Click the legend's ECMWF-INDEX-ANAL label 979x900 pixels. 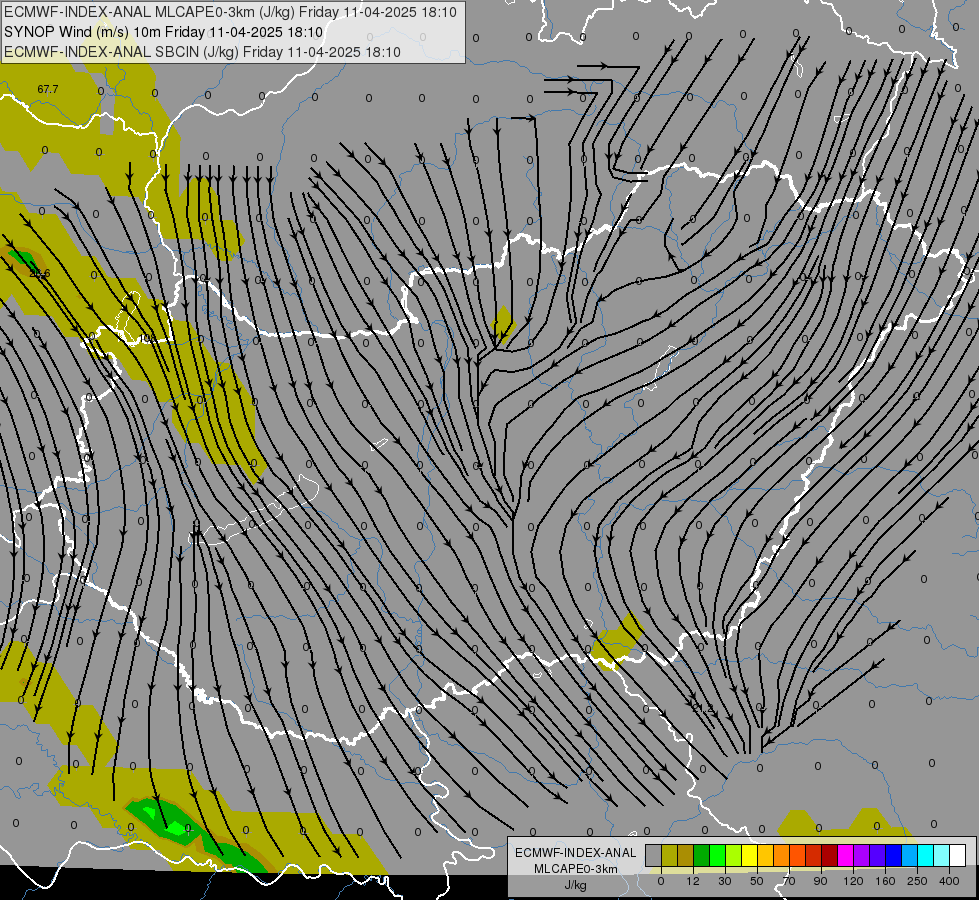576,853
